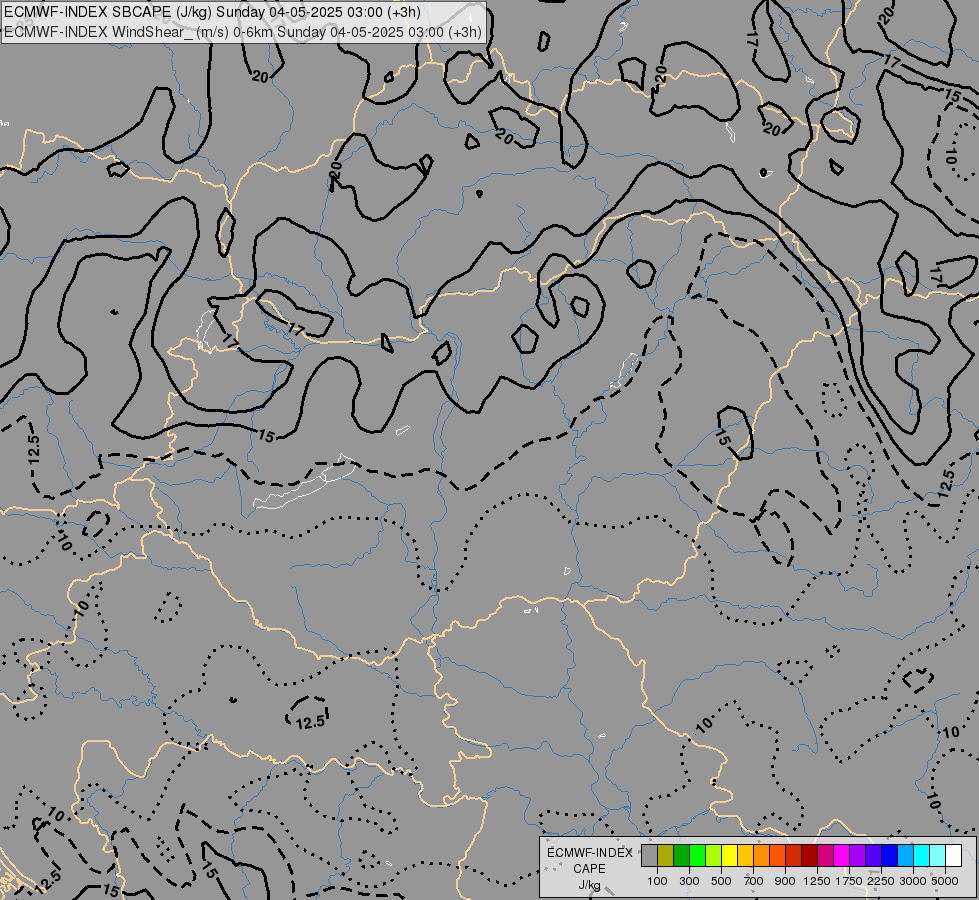Viewport: 979px width, 900px height.
Task: Select the olive legend color swatch
Action: pos(666,856)
